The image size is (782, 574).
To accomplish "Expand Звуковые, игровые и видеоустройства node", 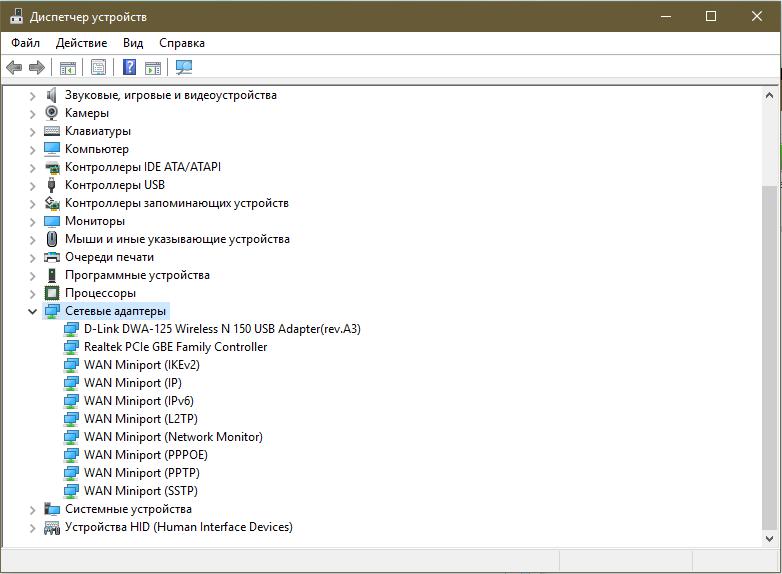I will 32,95.
